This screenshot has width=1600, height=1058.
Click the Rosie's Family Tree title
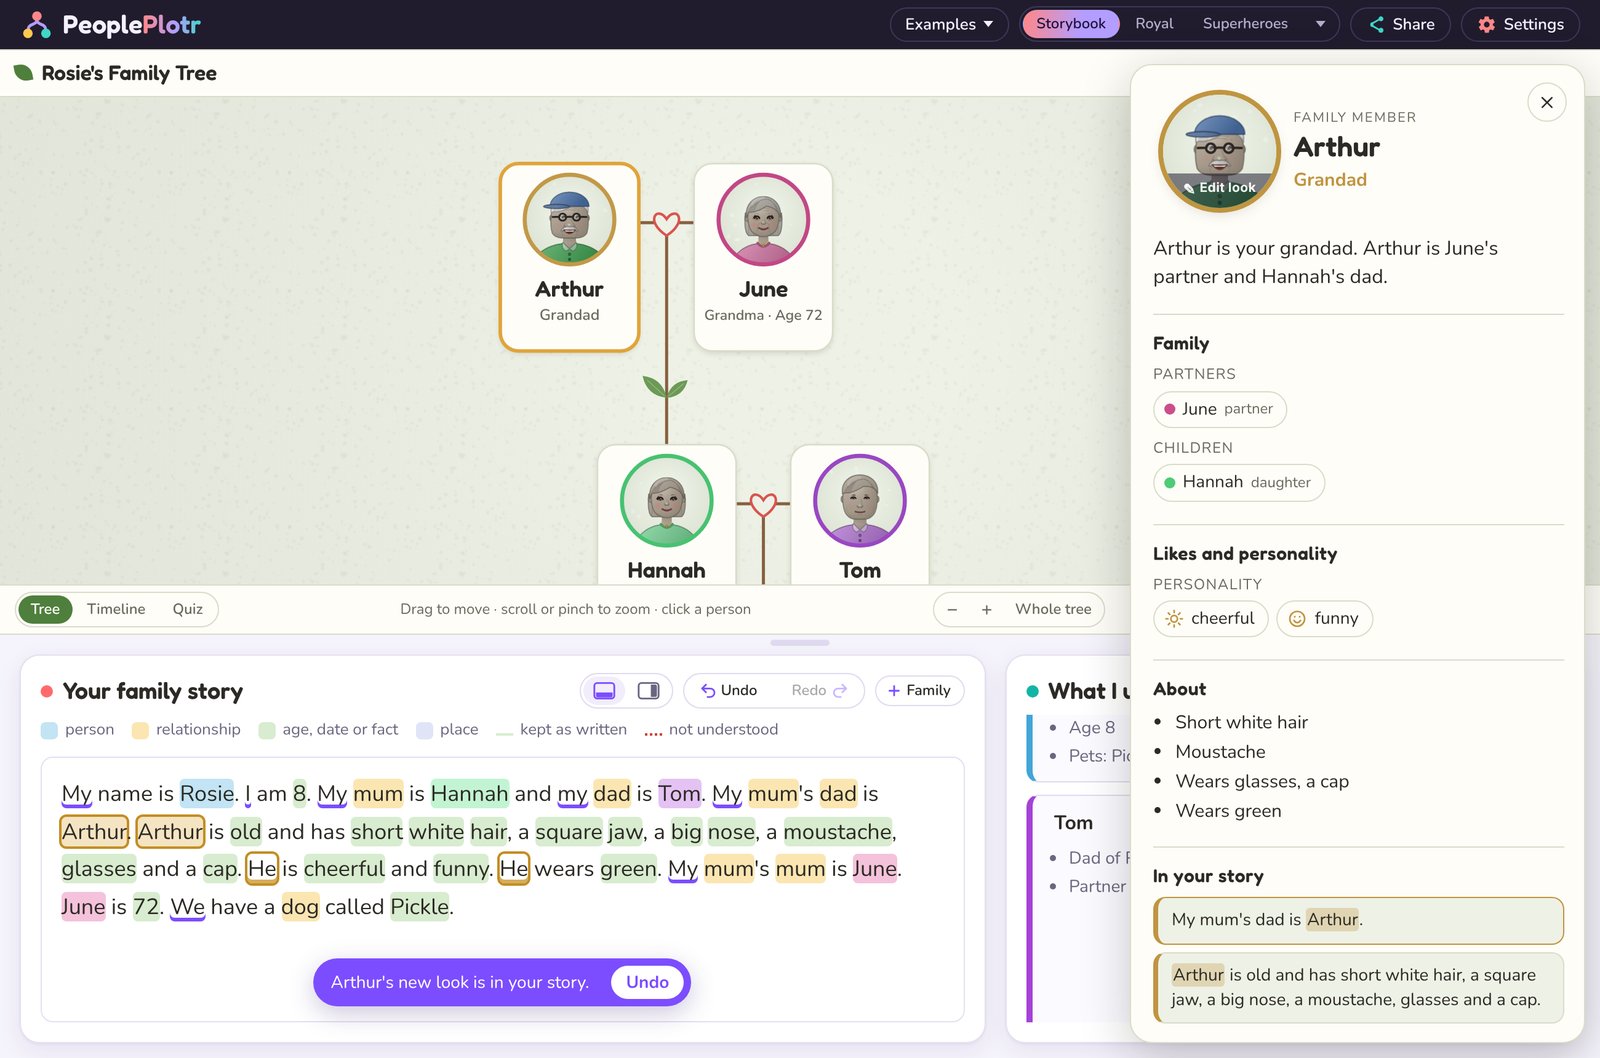[129, 73]
